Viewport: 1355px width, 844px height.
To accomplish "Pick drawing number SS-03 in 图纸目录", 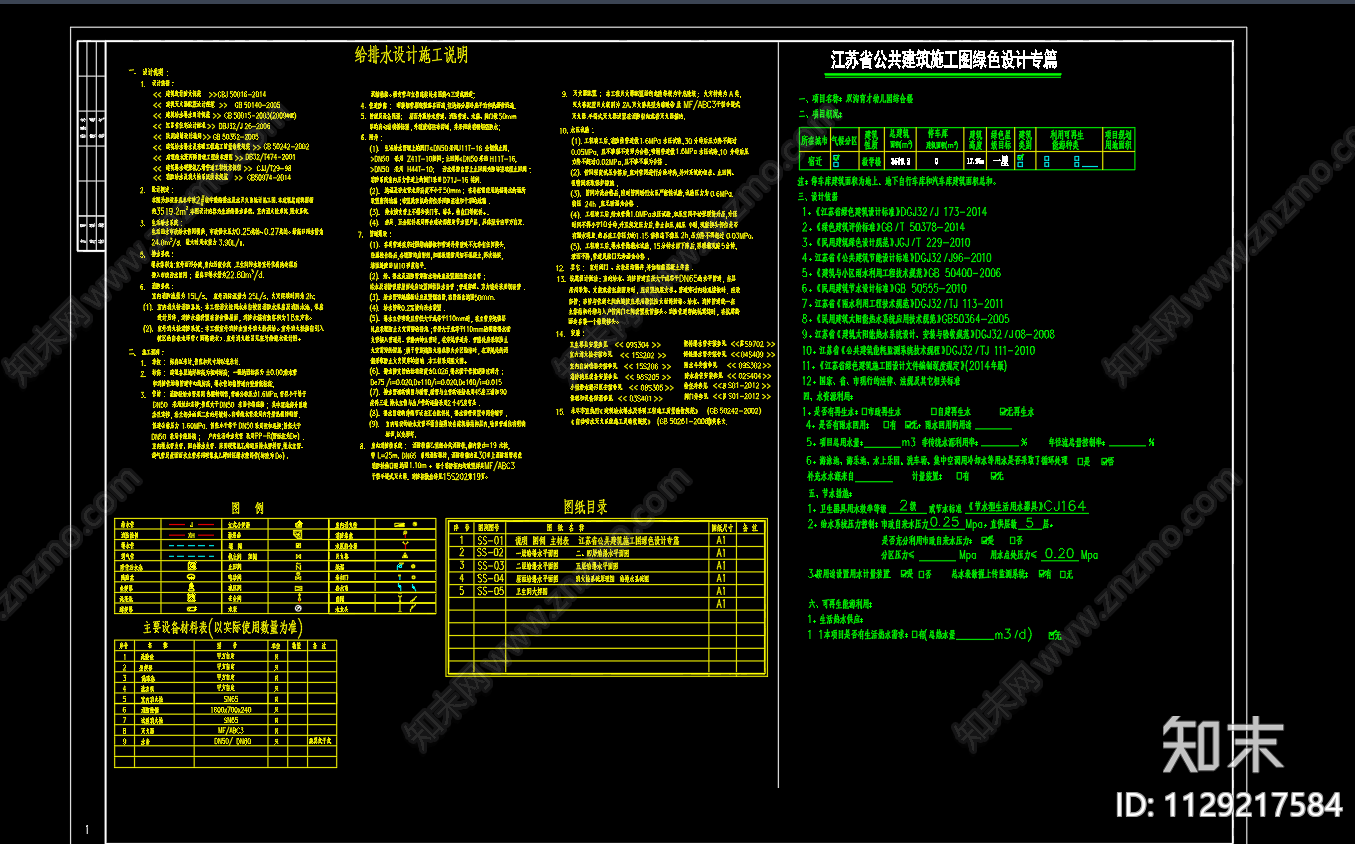I will pos(488,566).
